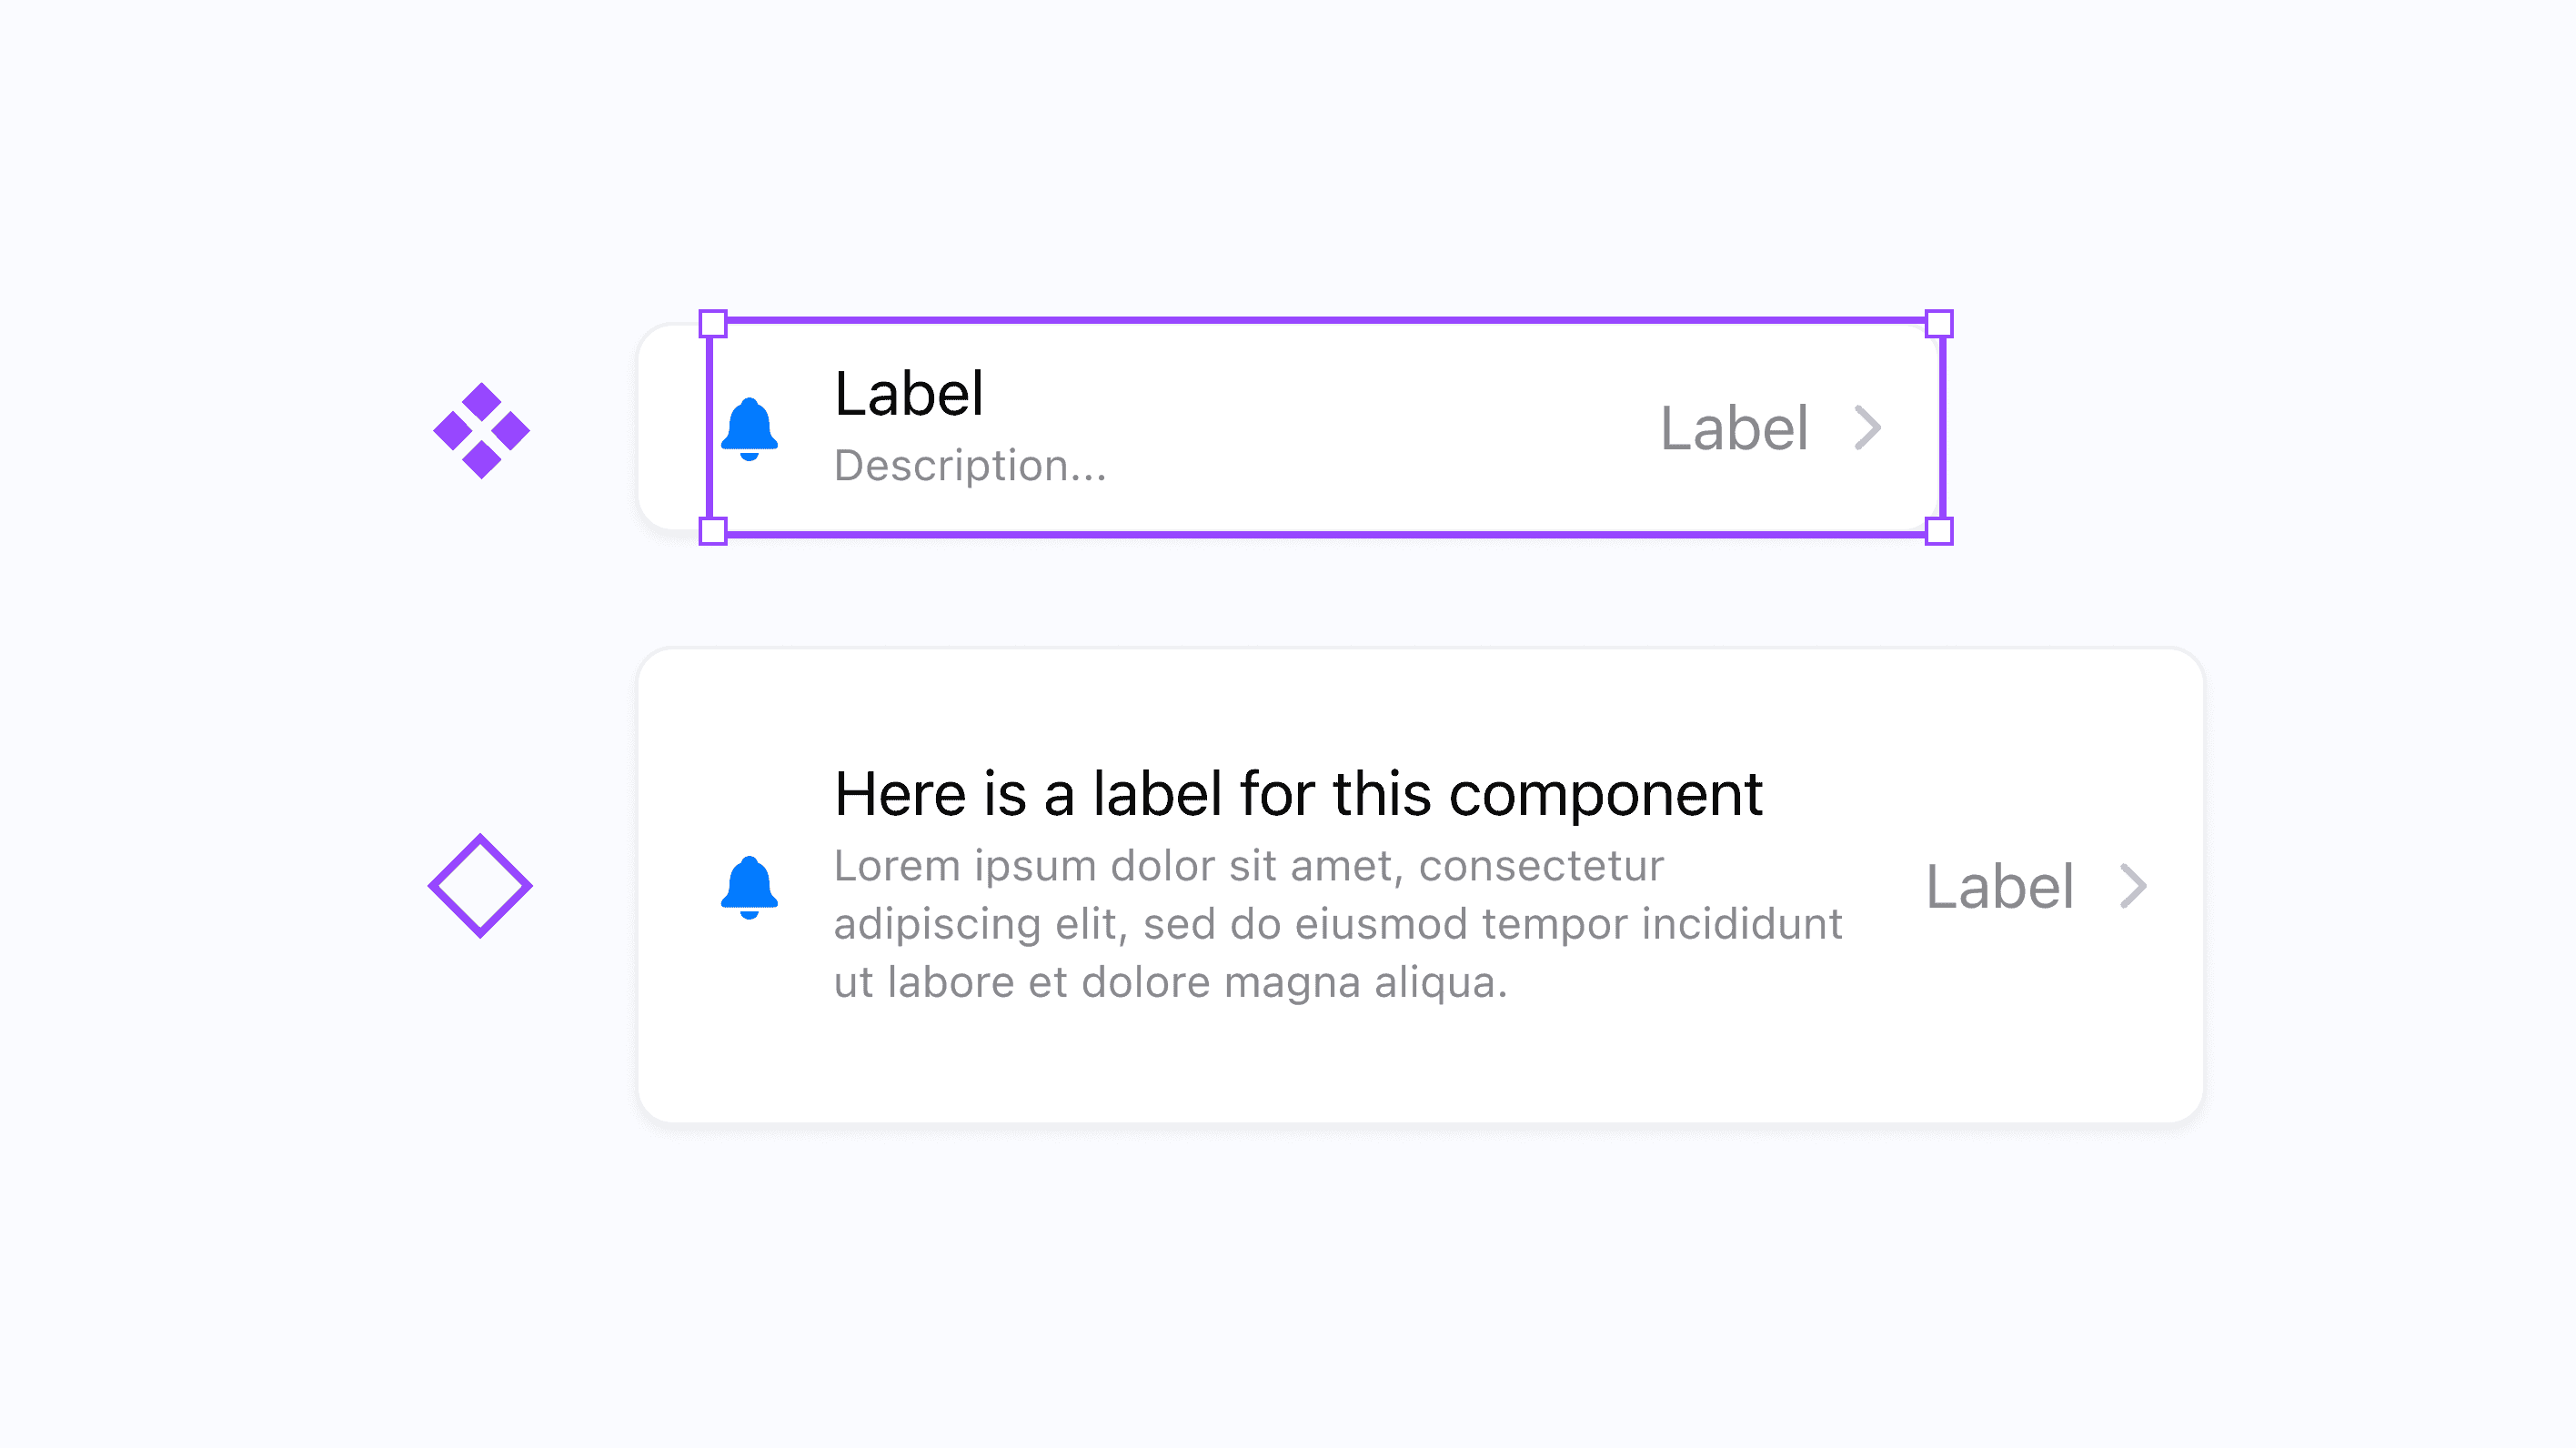Click the chevron arrow in the bottom card
Screen dimensions: 2576x1448
pyautogui.click(x=2133, y=886)
